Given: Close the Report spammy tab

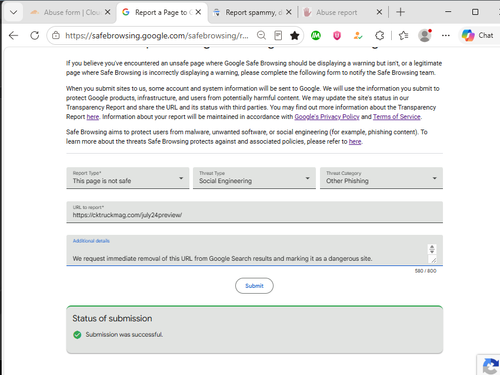Looking at the screenshot, I should [x=289, y=12].
